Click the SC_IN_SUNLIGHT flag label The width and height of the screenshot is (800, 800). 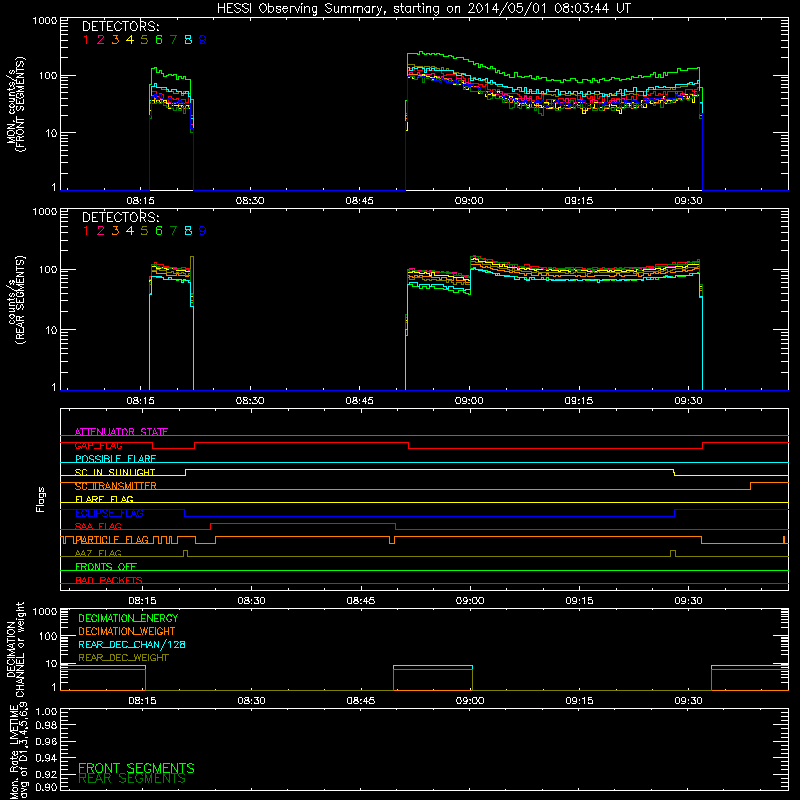click(x=115, y=472)
